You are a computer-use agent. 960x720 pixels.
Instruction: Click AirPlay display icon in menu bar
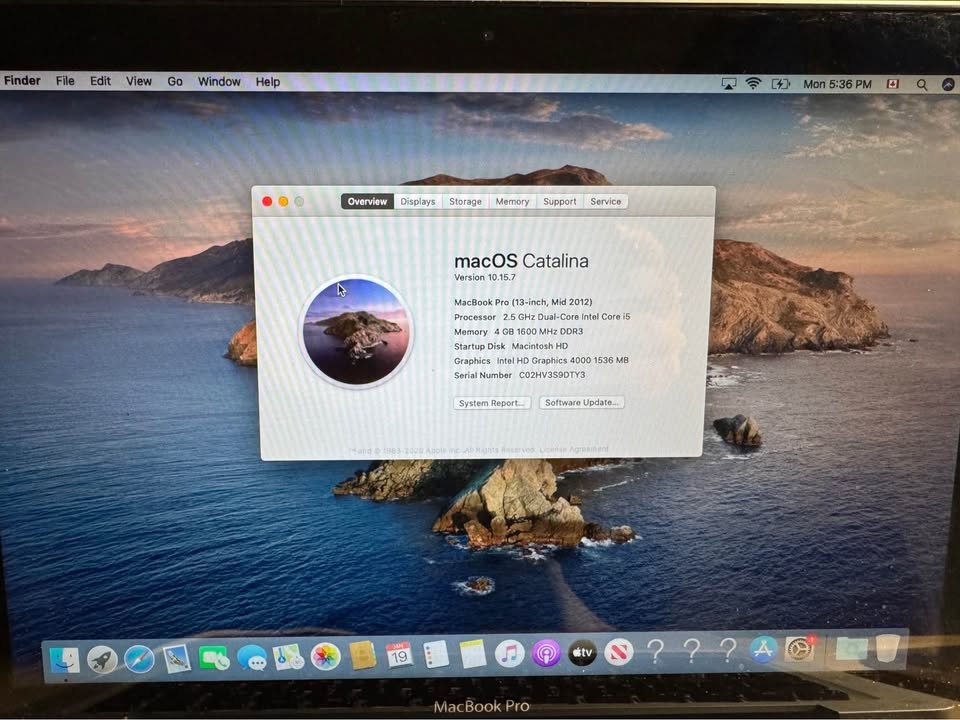(x=729, y=84)
